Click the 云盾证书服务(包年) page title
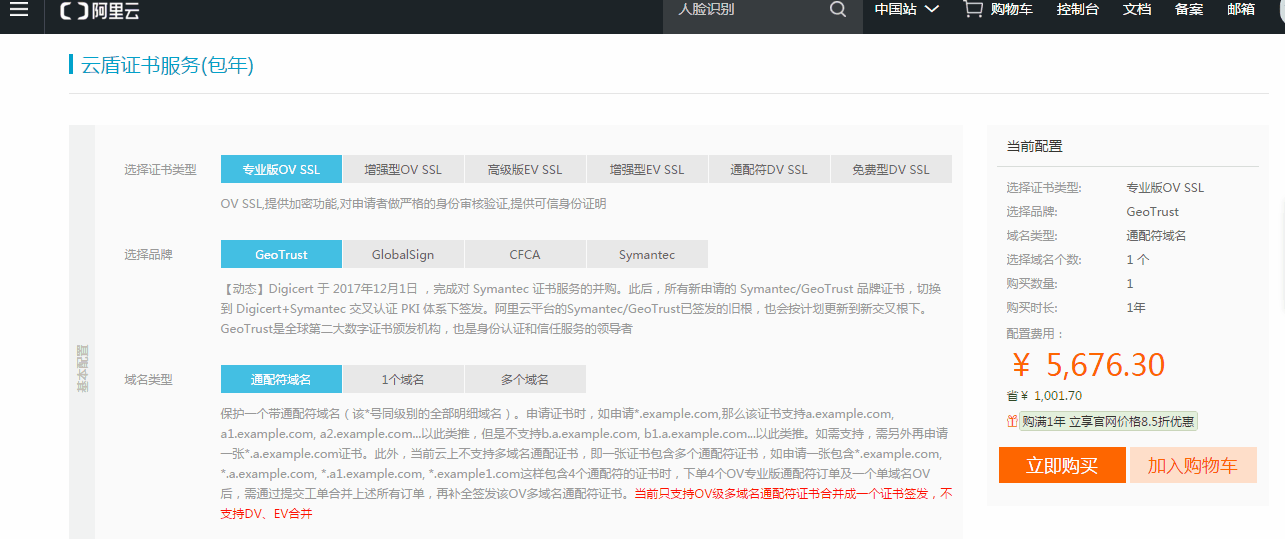The height and width of the screenshot is (539, 1285). [x=168, y=65]
